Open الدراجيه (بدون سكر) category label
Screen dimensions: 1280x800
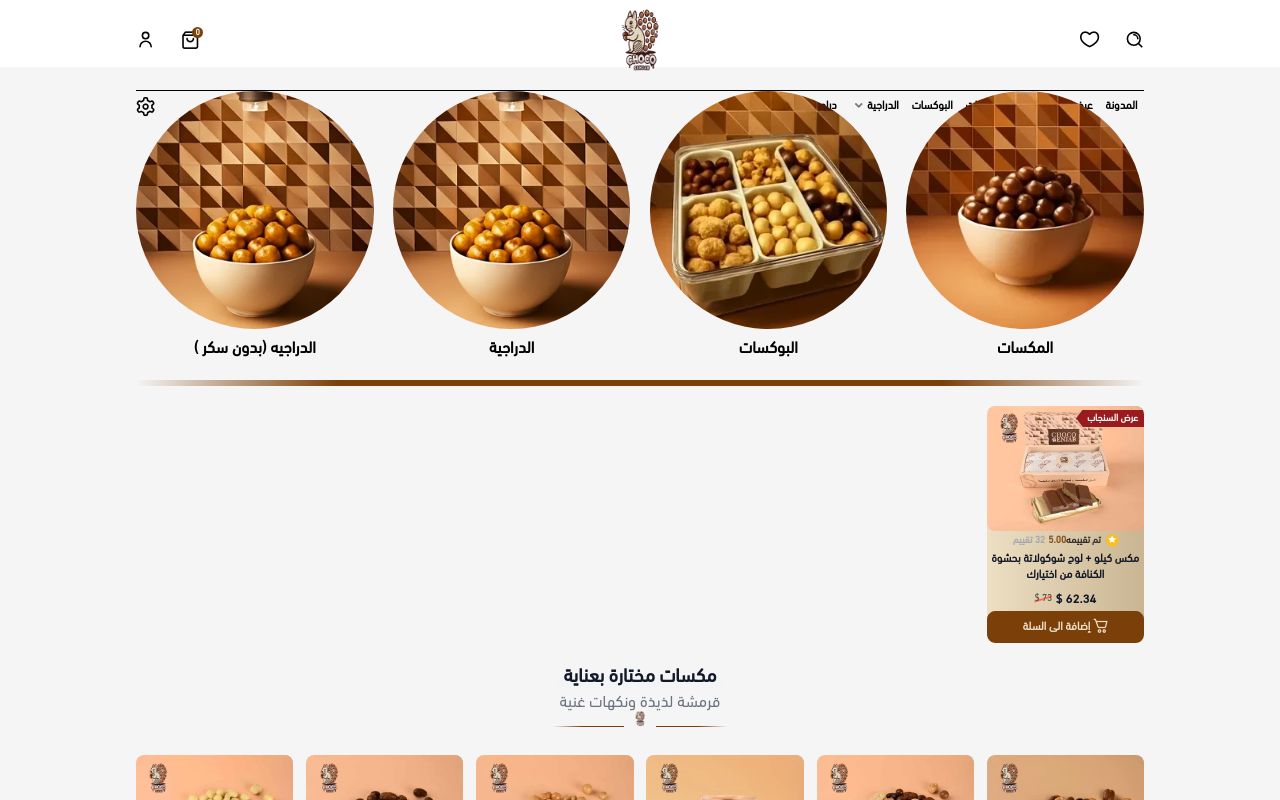pos(255,348)
